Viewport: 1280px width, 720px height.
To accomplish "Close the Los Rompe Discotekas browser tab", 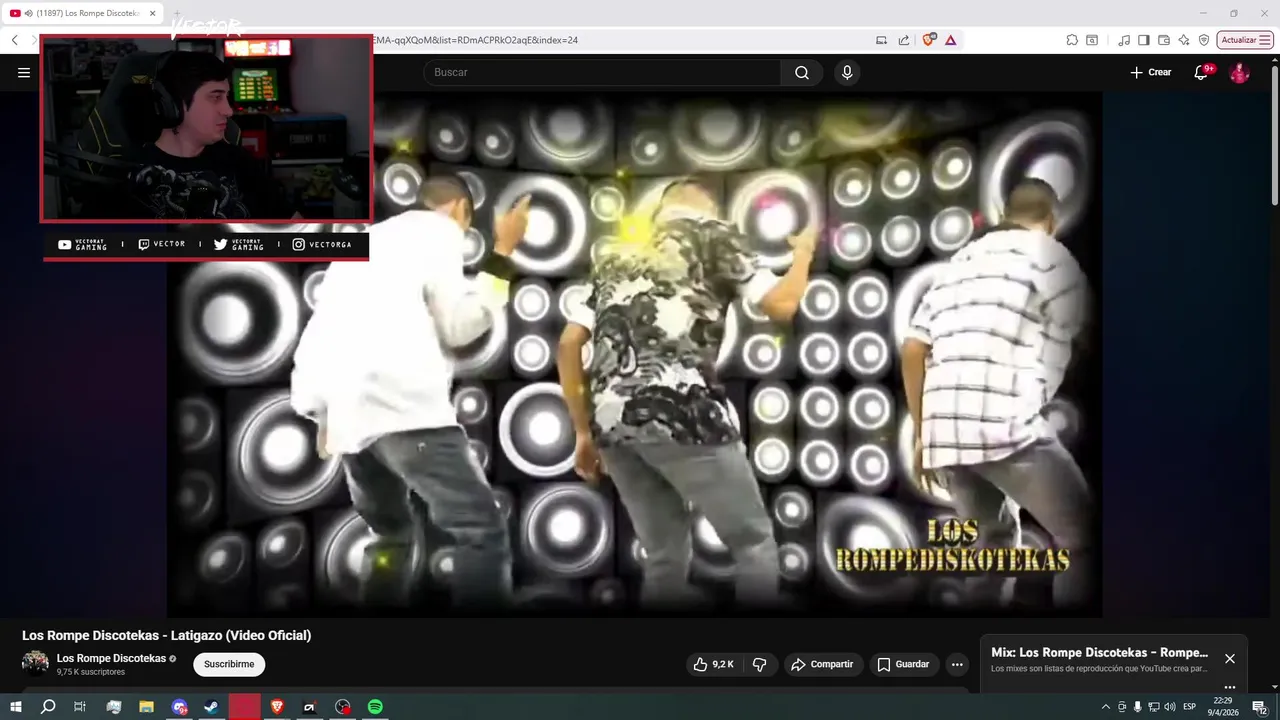I will tap(153, 13).
